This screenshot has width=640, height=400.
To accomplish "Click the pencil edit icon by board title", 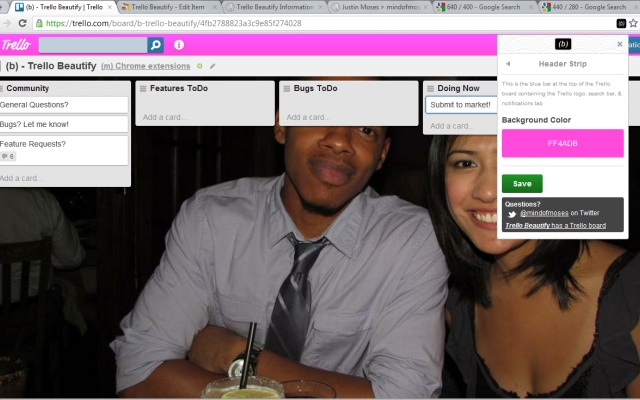I will tap(212, 66).
